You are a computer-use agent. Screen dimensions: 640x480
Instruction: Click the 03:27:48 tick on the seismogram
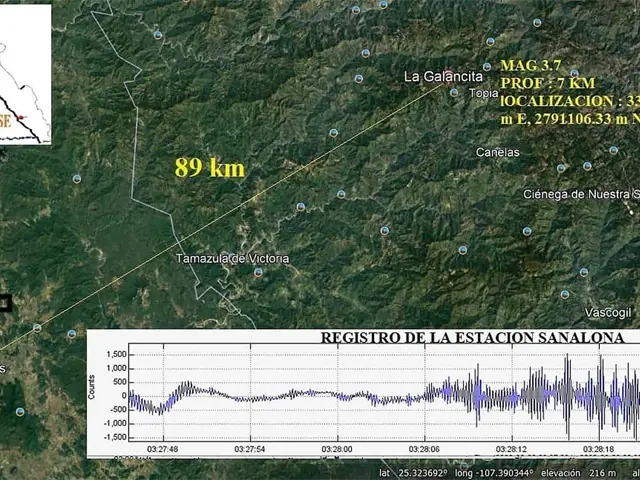coord(163,450)
